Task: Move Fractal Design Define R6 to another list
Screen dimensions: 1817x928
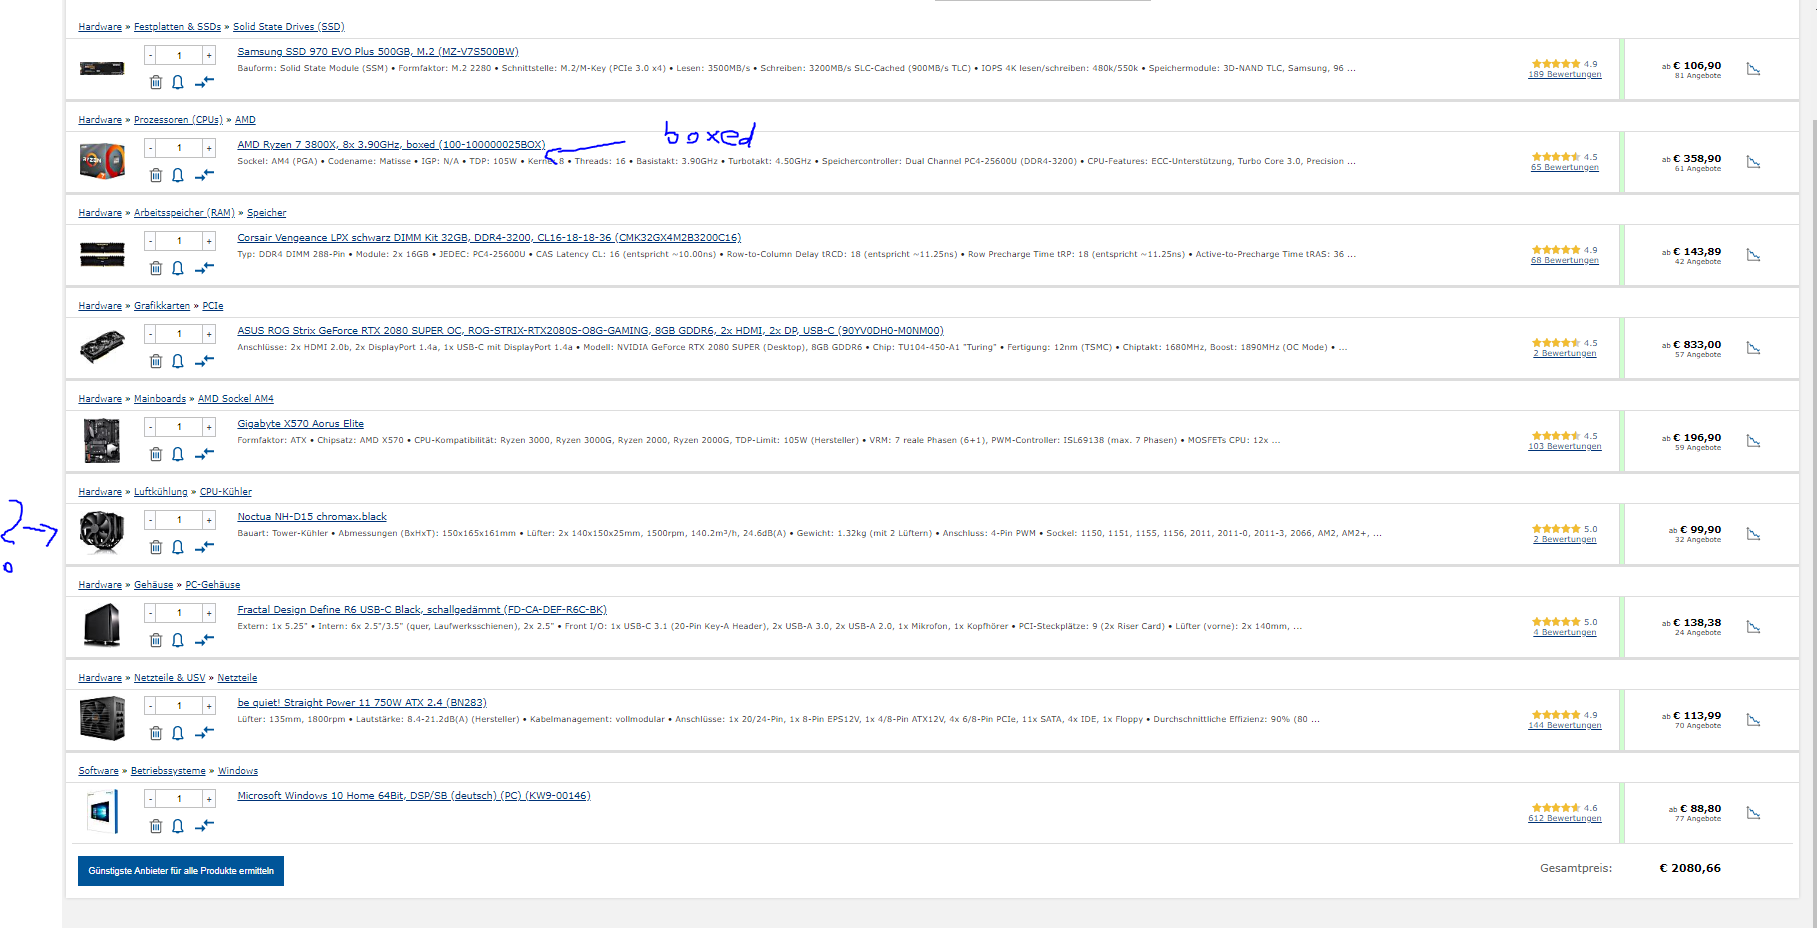Action: [204, 640]
